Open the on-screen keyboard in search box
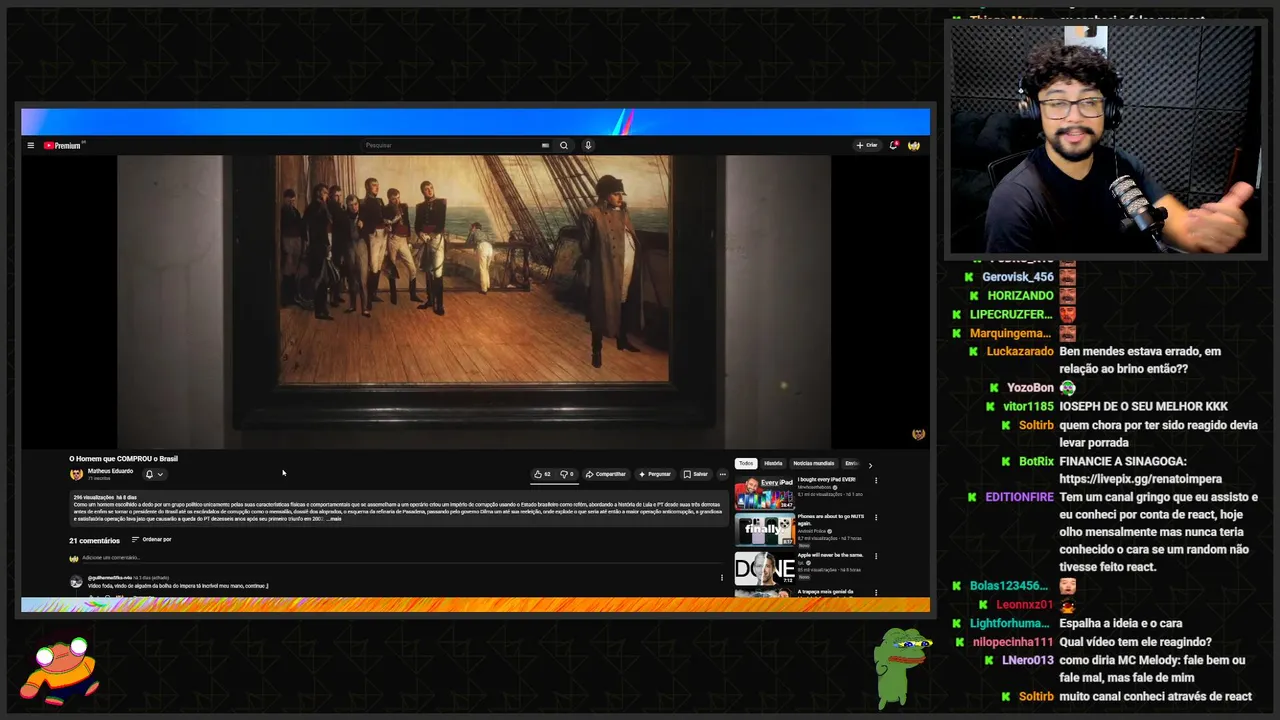 click(545, 146)
